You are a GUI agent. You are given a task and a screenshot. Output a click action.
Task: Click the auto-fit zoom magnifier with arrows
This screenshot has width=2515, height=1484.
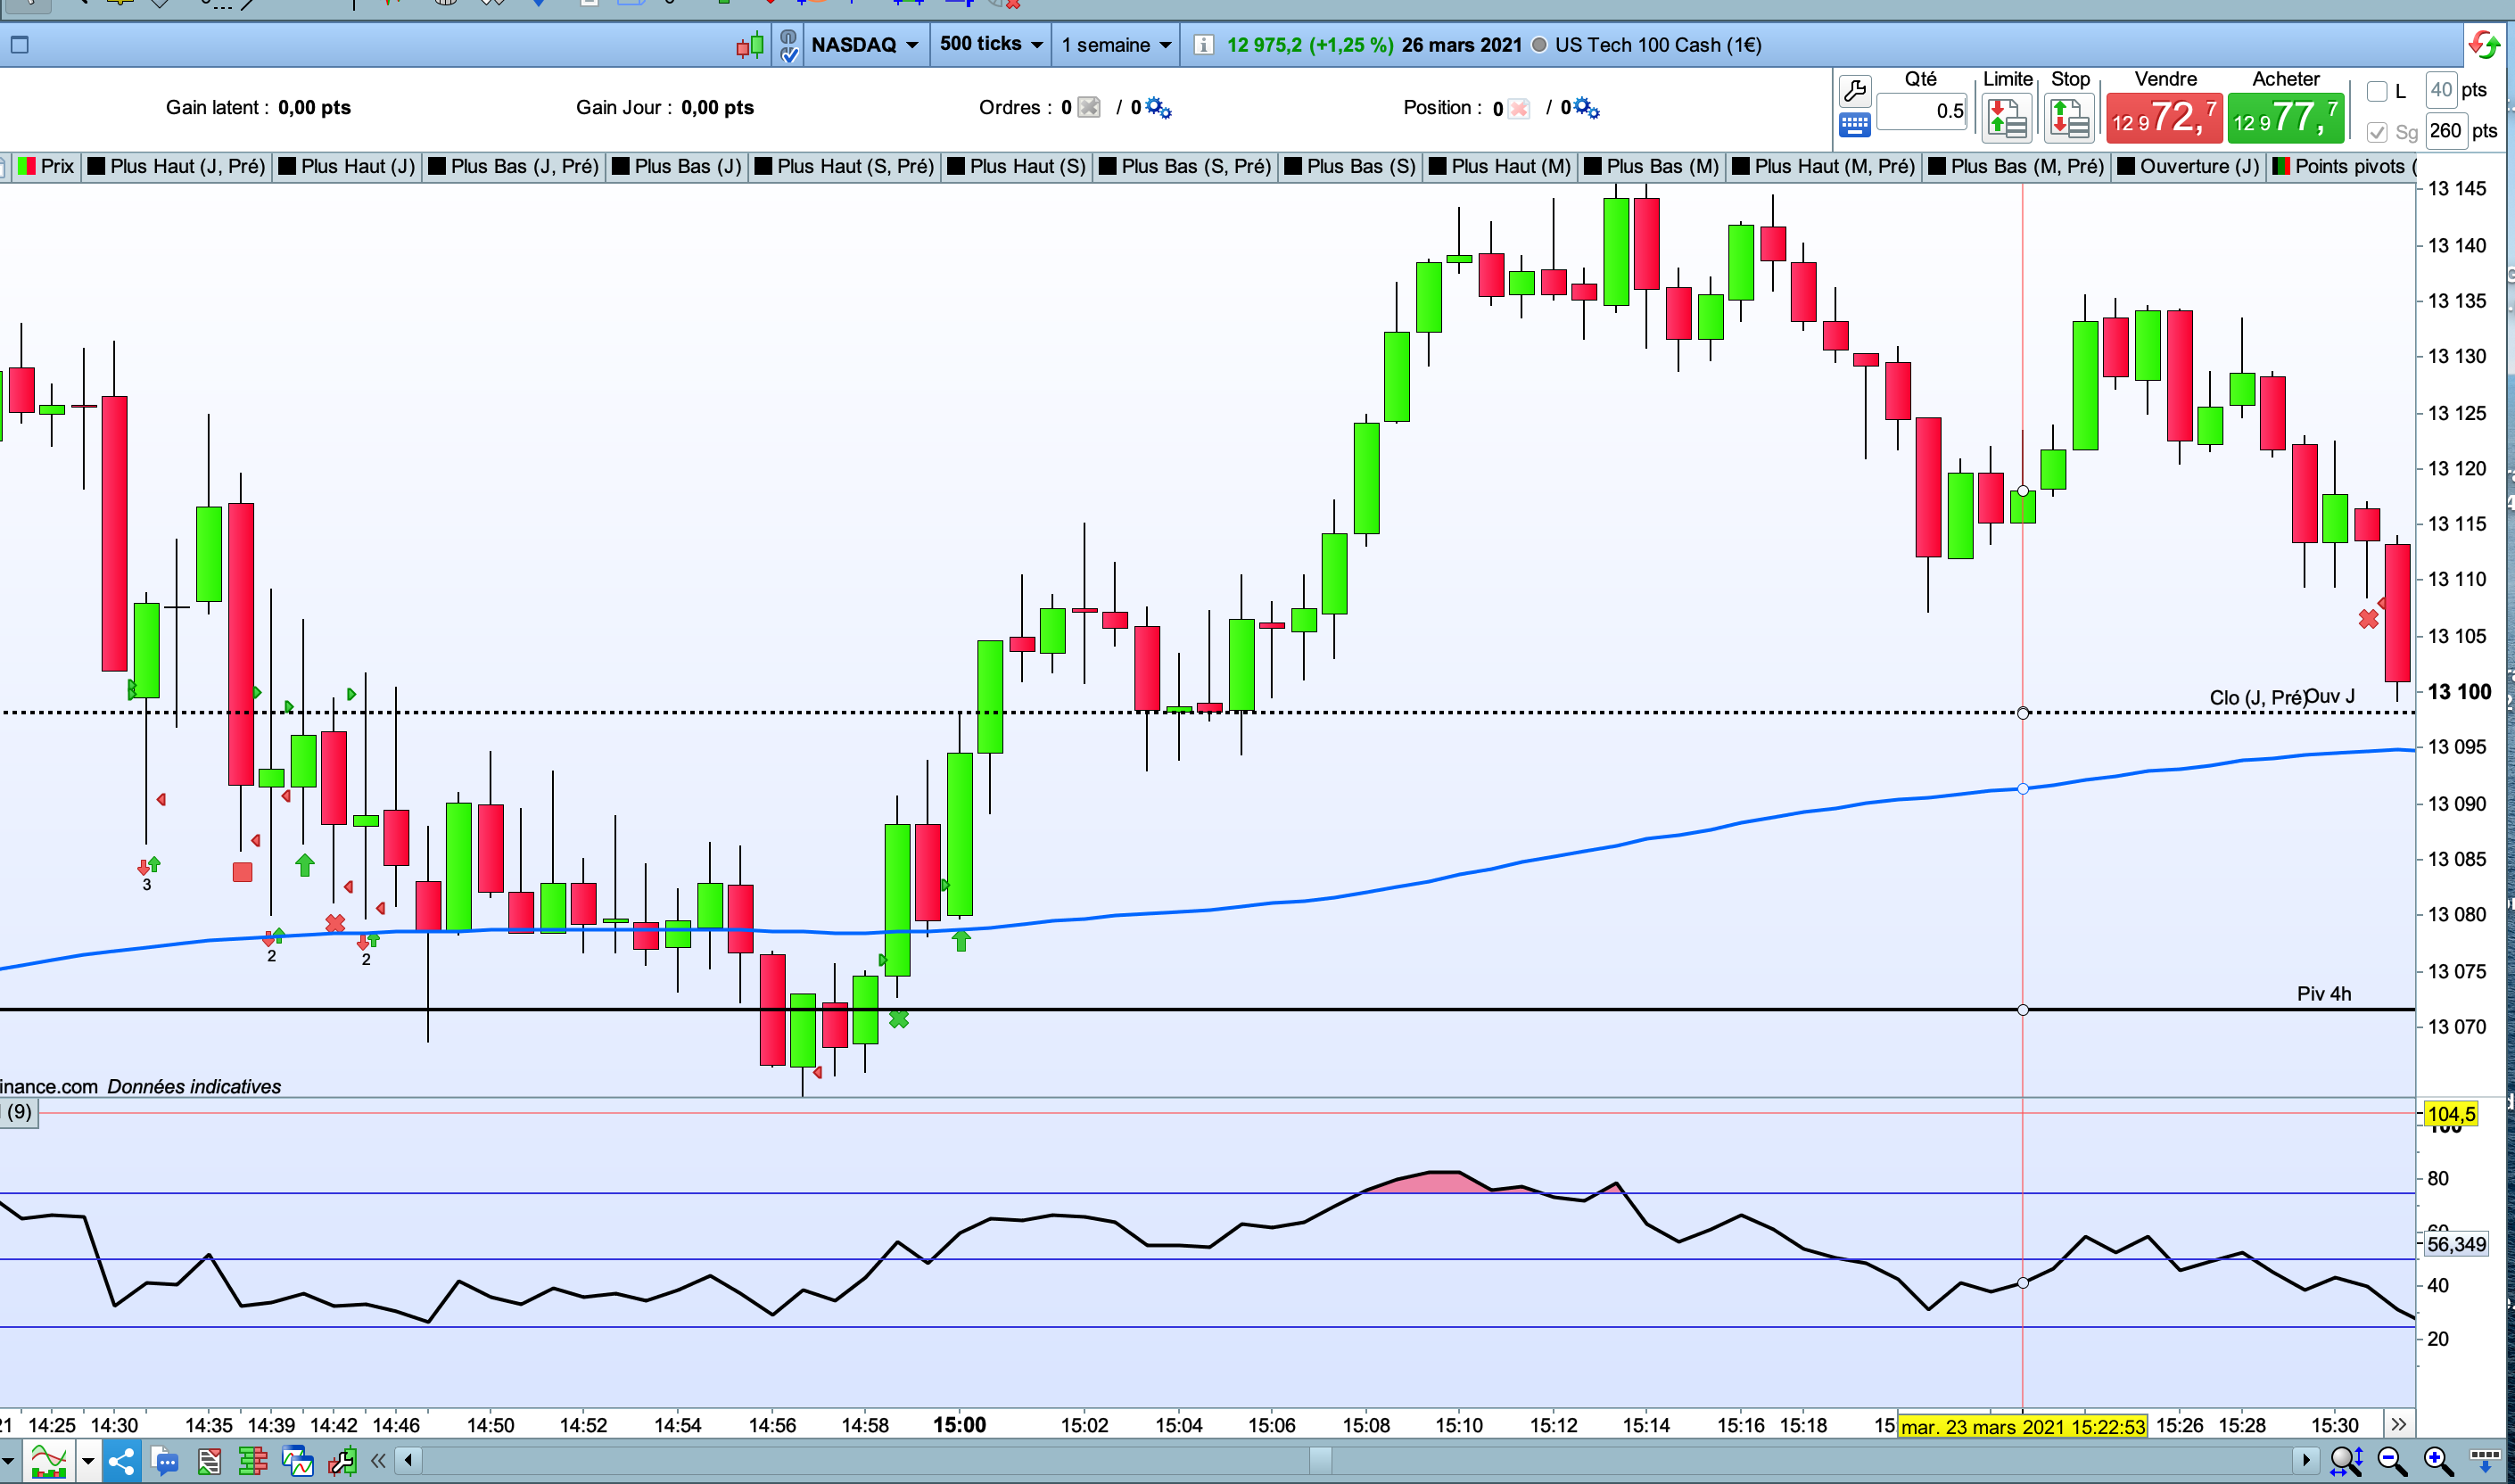[x=2346, y=1462]
